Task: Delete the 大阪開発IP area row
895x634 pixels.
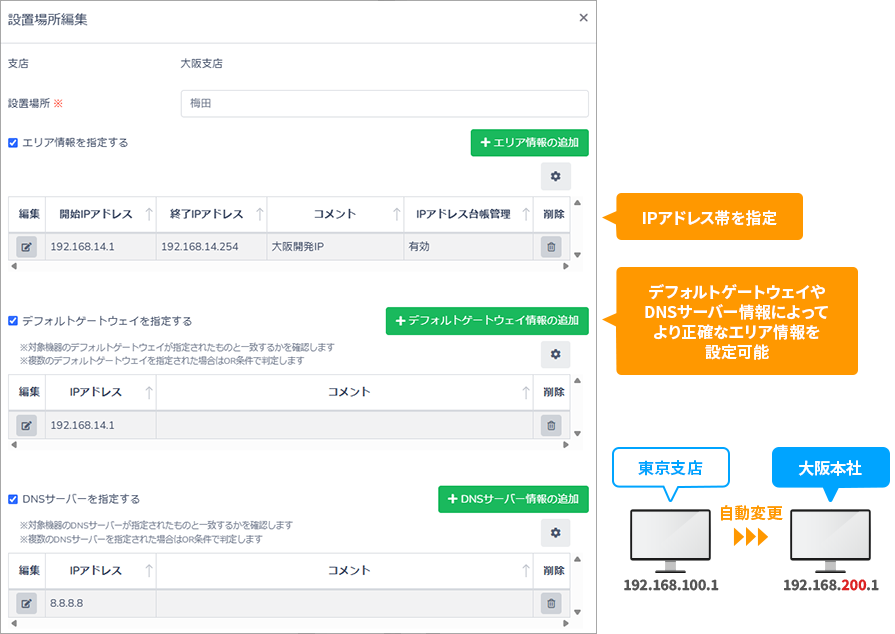Action: pyautogui.click(x=551, y=247)
